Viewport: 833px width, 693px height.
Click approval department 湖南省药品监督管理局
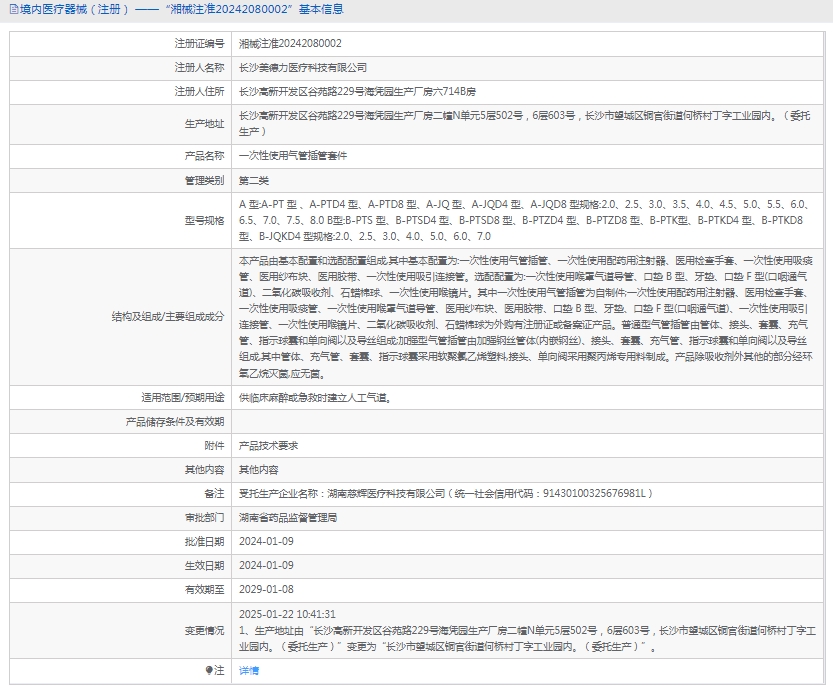(288, 518)
